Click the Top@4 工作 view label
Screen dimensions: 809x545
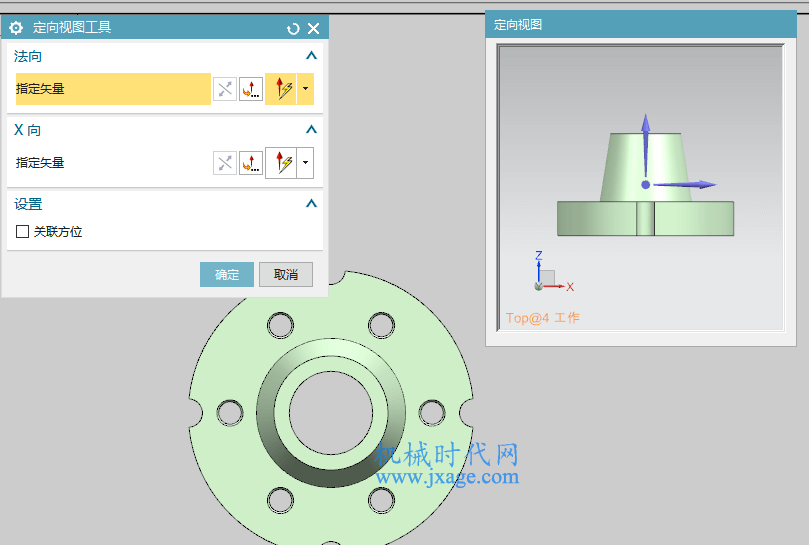point(542,318)
